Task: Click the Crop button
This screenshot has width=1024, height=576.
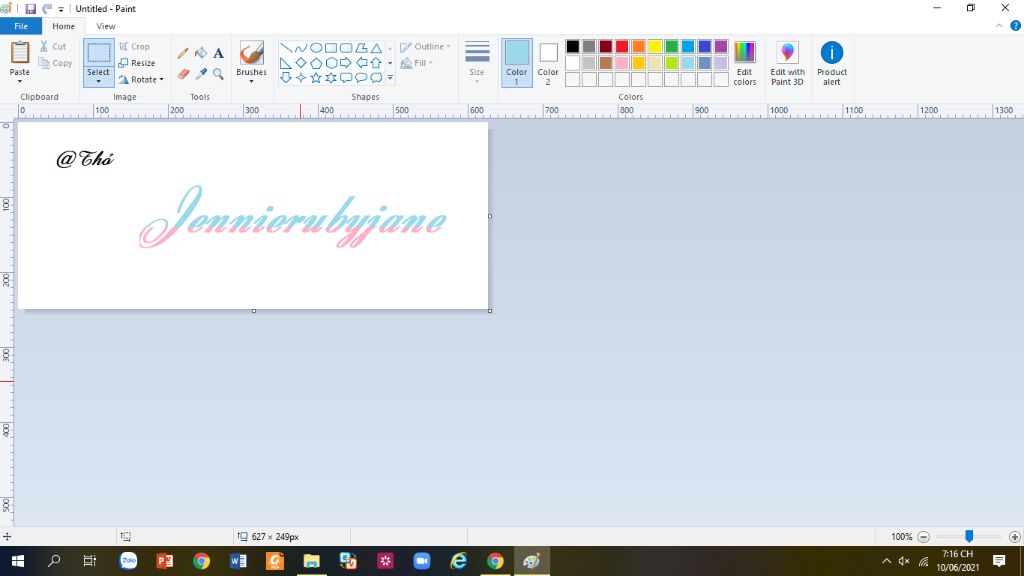Action: [x=135, y=46]
